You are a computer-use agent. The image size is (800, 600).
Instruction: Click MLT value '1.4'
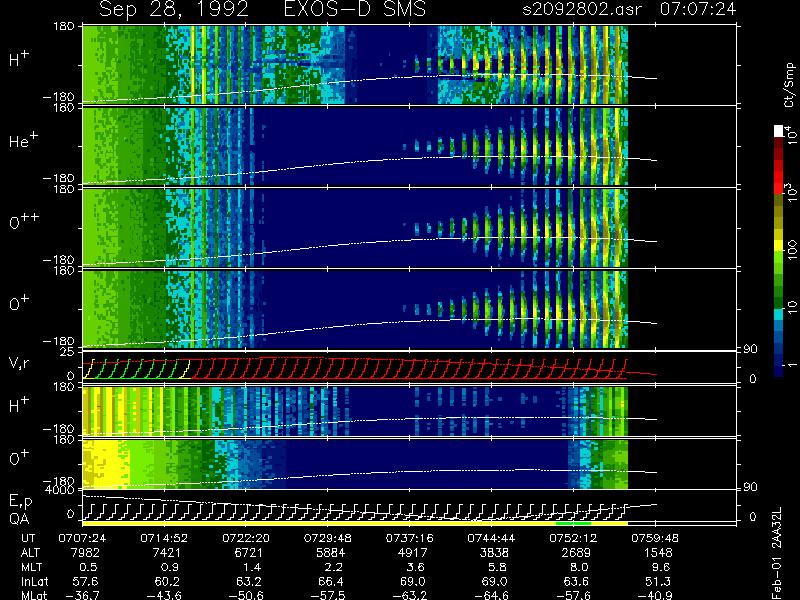252,567
